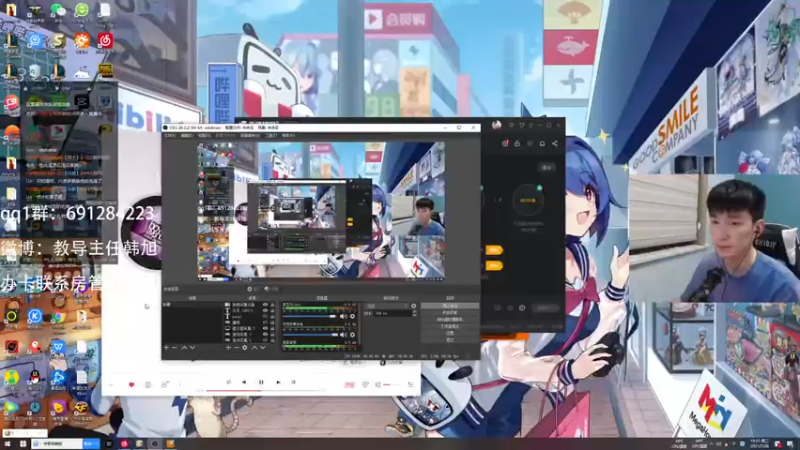
Task: Collapse music player with chevron-down icon
Action: (x=111, y=384)
